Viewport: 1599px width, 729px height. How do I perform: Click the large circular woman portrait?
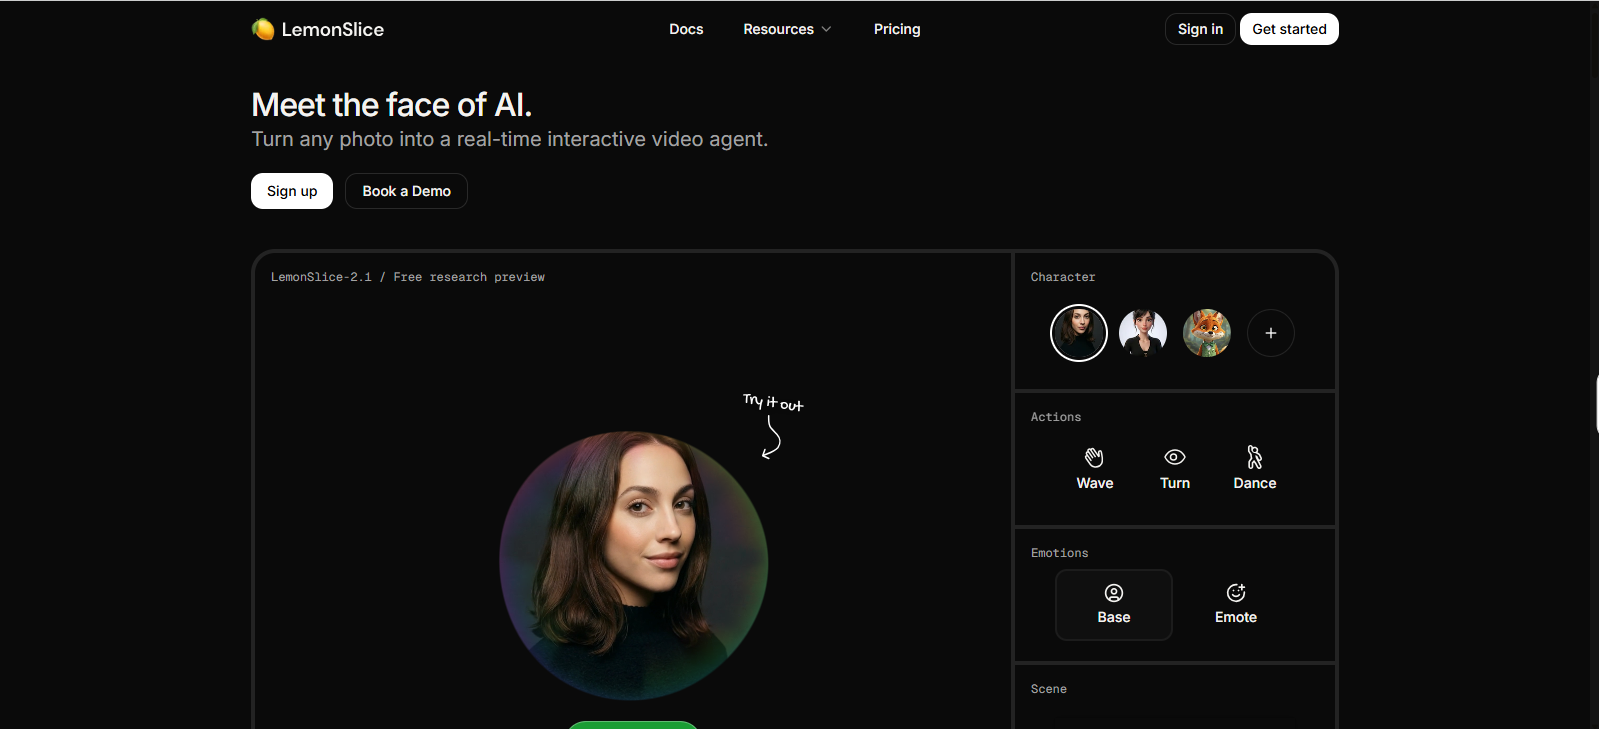[x=634, y=566]
